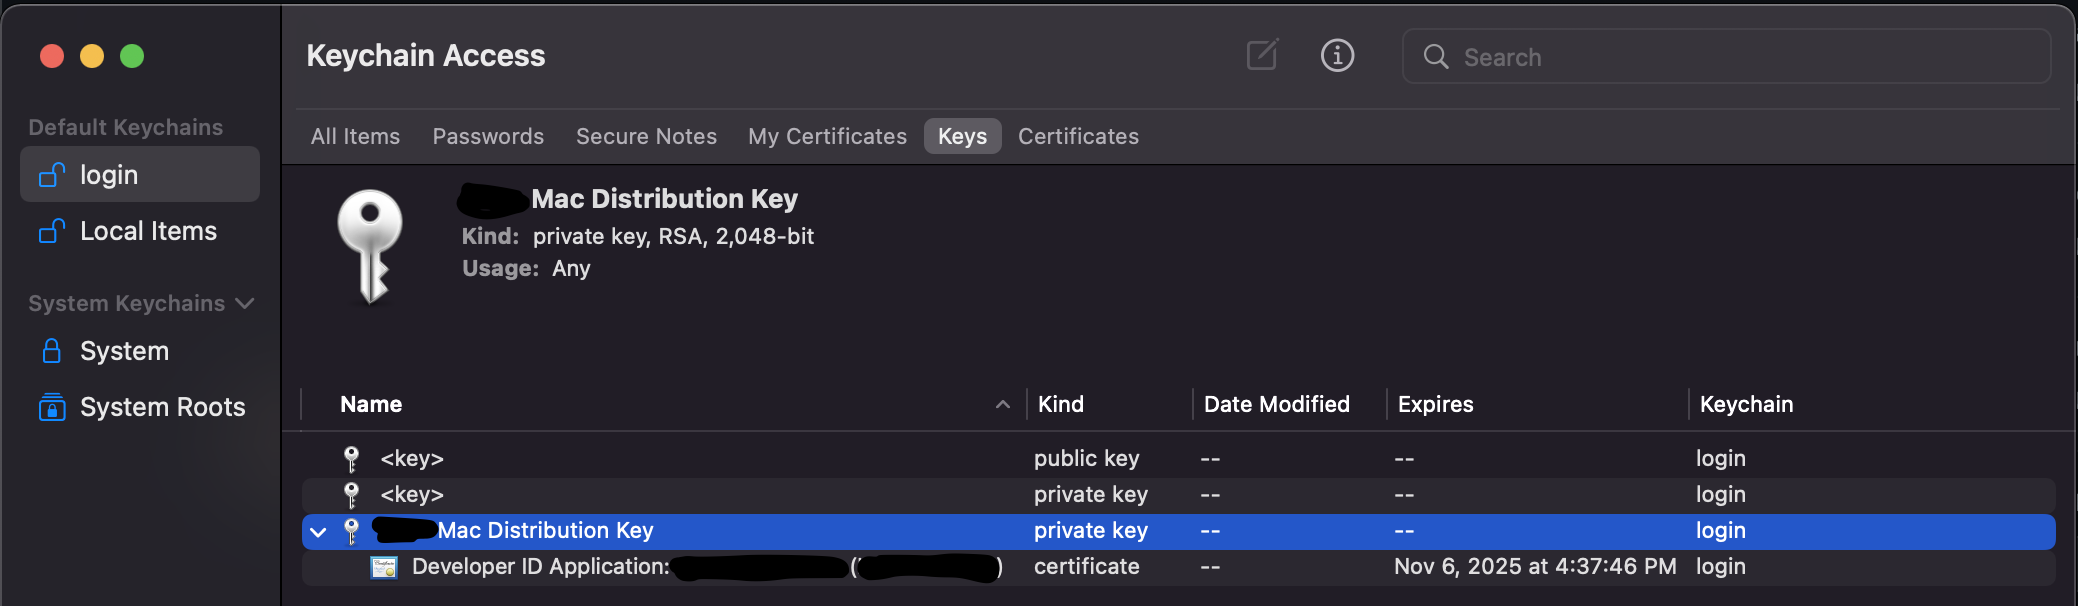Click the edit/compose icon in the toolbar
2078x606 pixels.
[x=1261, y=56]
